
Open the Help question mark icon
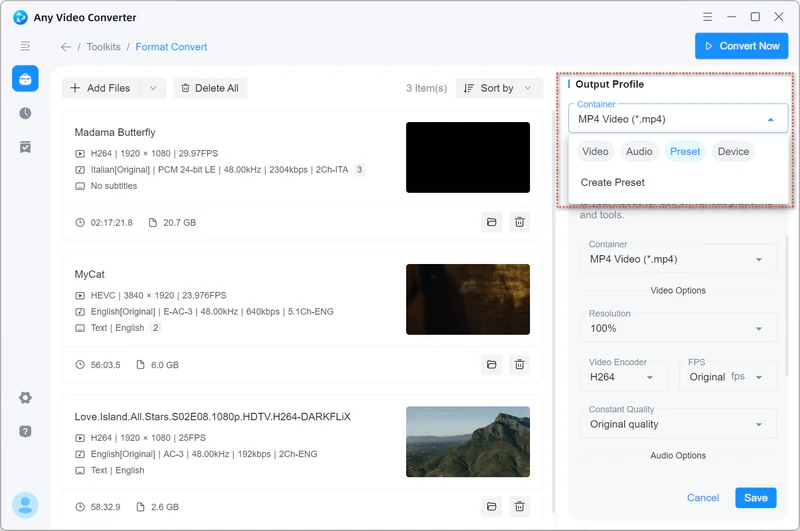25,432
